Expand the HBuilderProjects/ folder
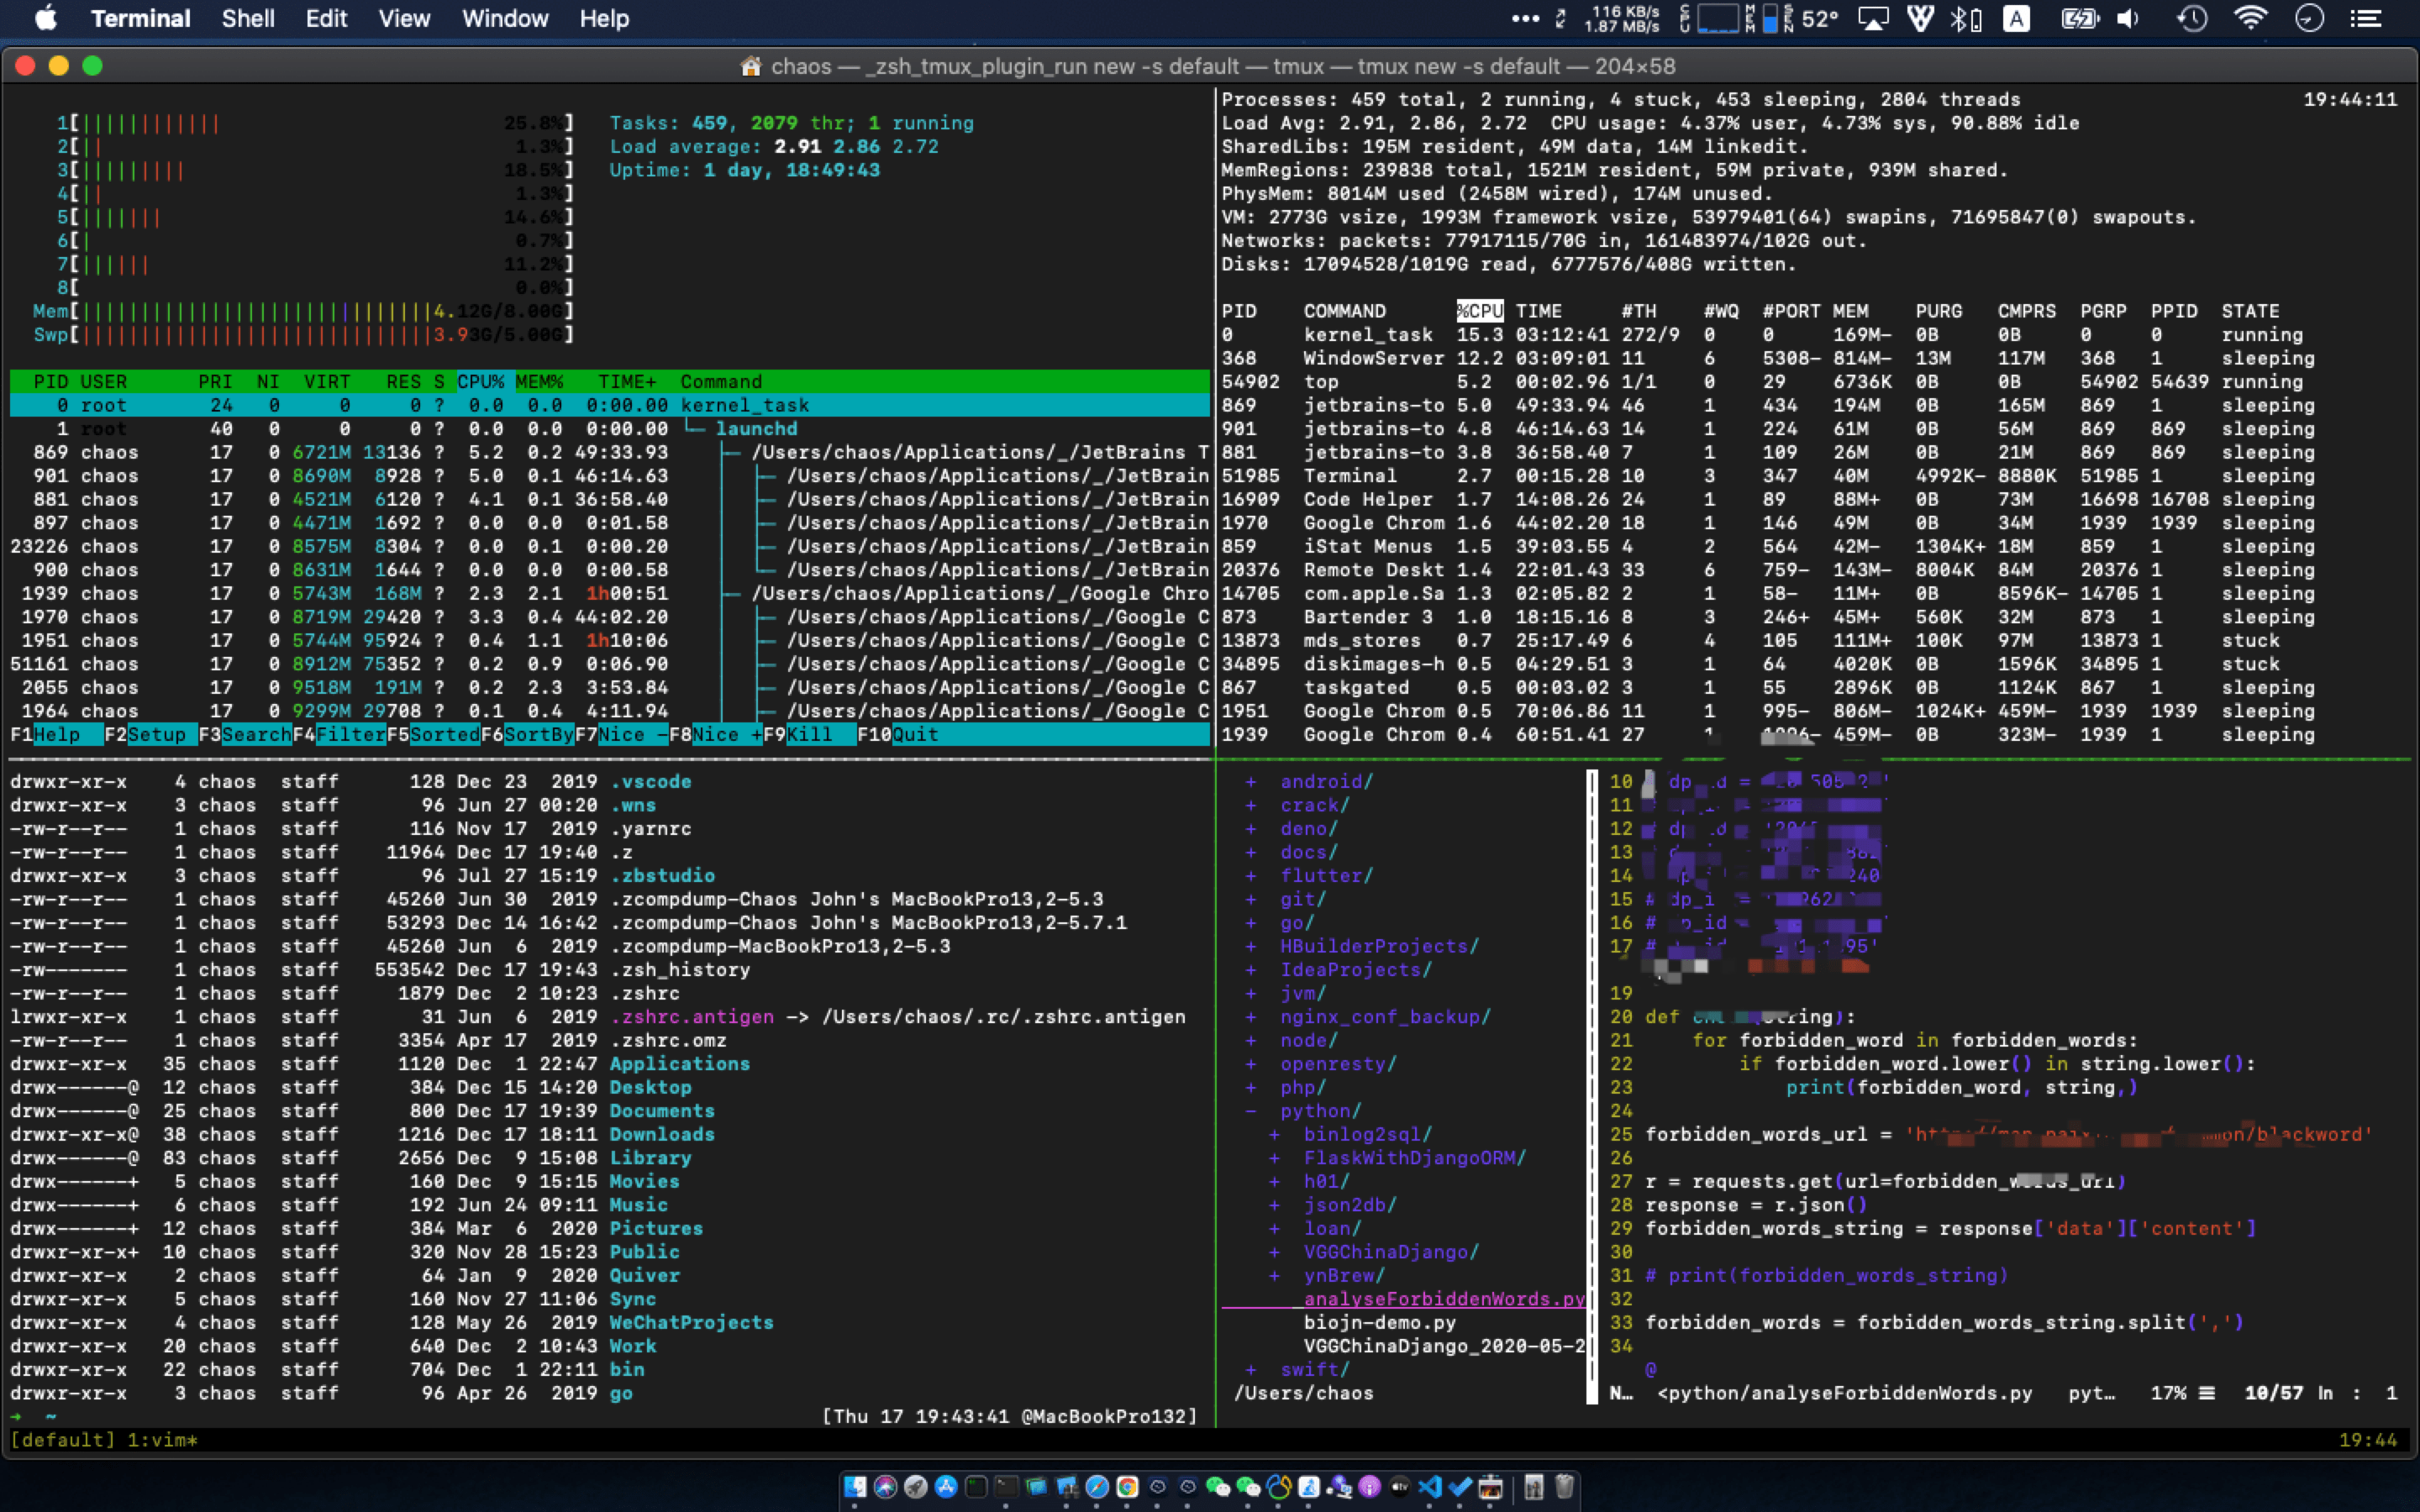 click(1379, 946)
